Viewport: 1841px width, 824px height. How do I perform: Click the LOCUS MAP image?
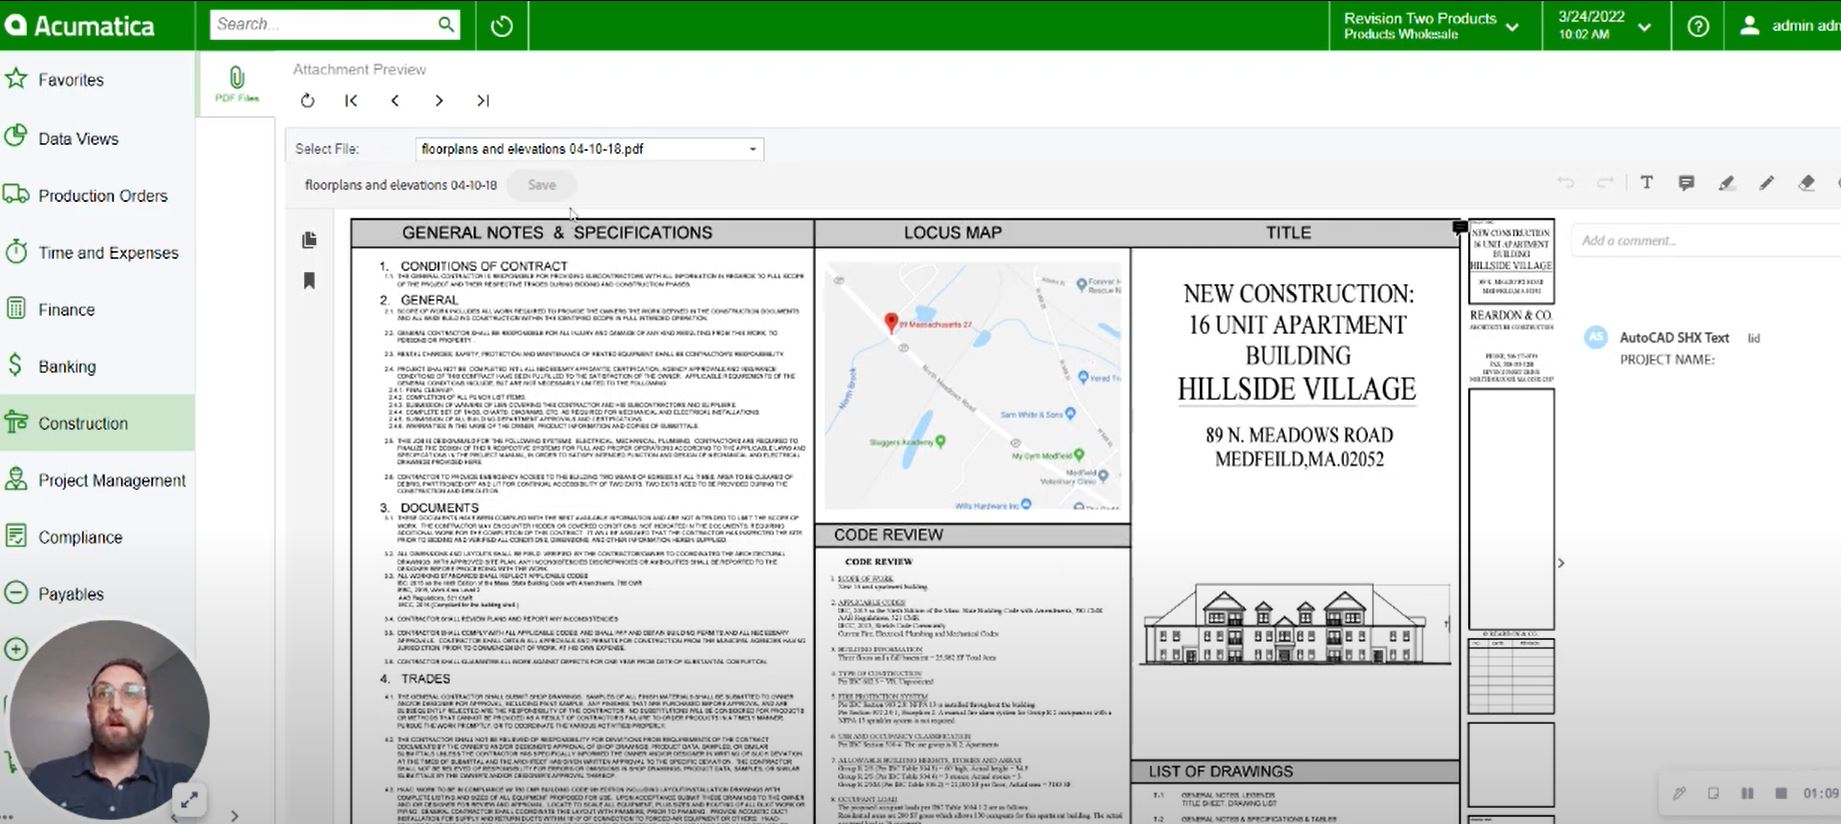[x=973, y=387]
